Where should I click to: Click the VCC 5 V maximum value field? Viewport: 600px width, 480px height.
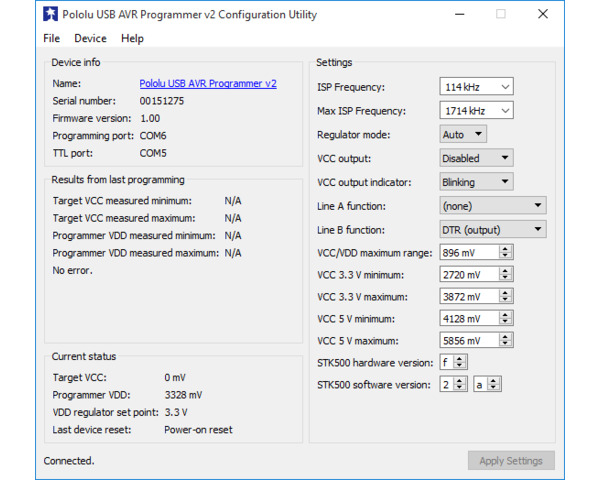pos(470,340)
